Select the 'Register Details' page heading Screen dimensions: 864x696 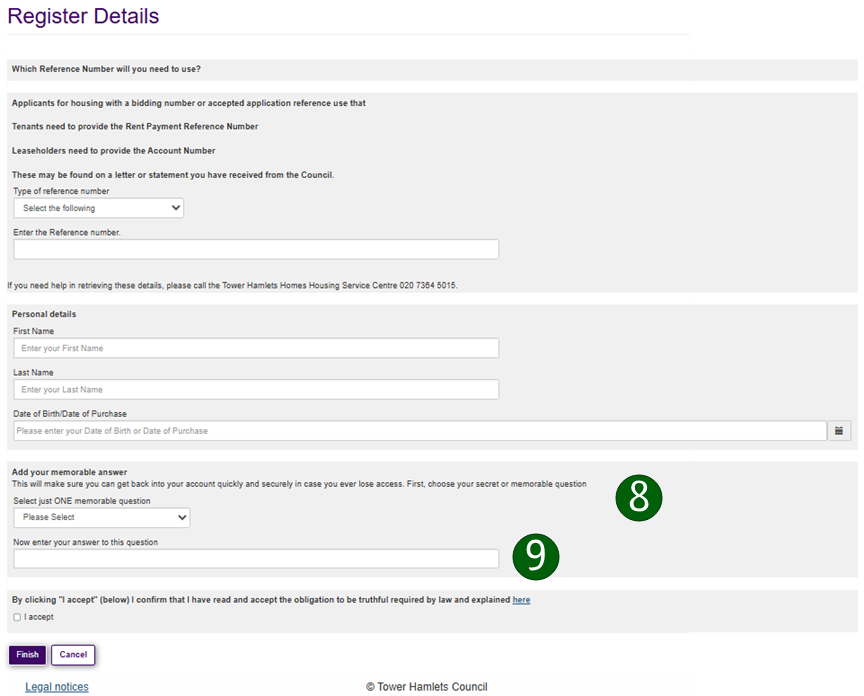[83, 17]
